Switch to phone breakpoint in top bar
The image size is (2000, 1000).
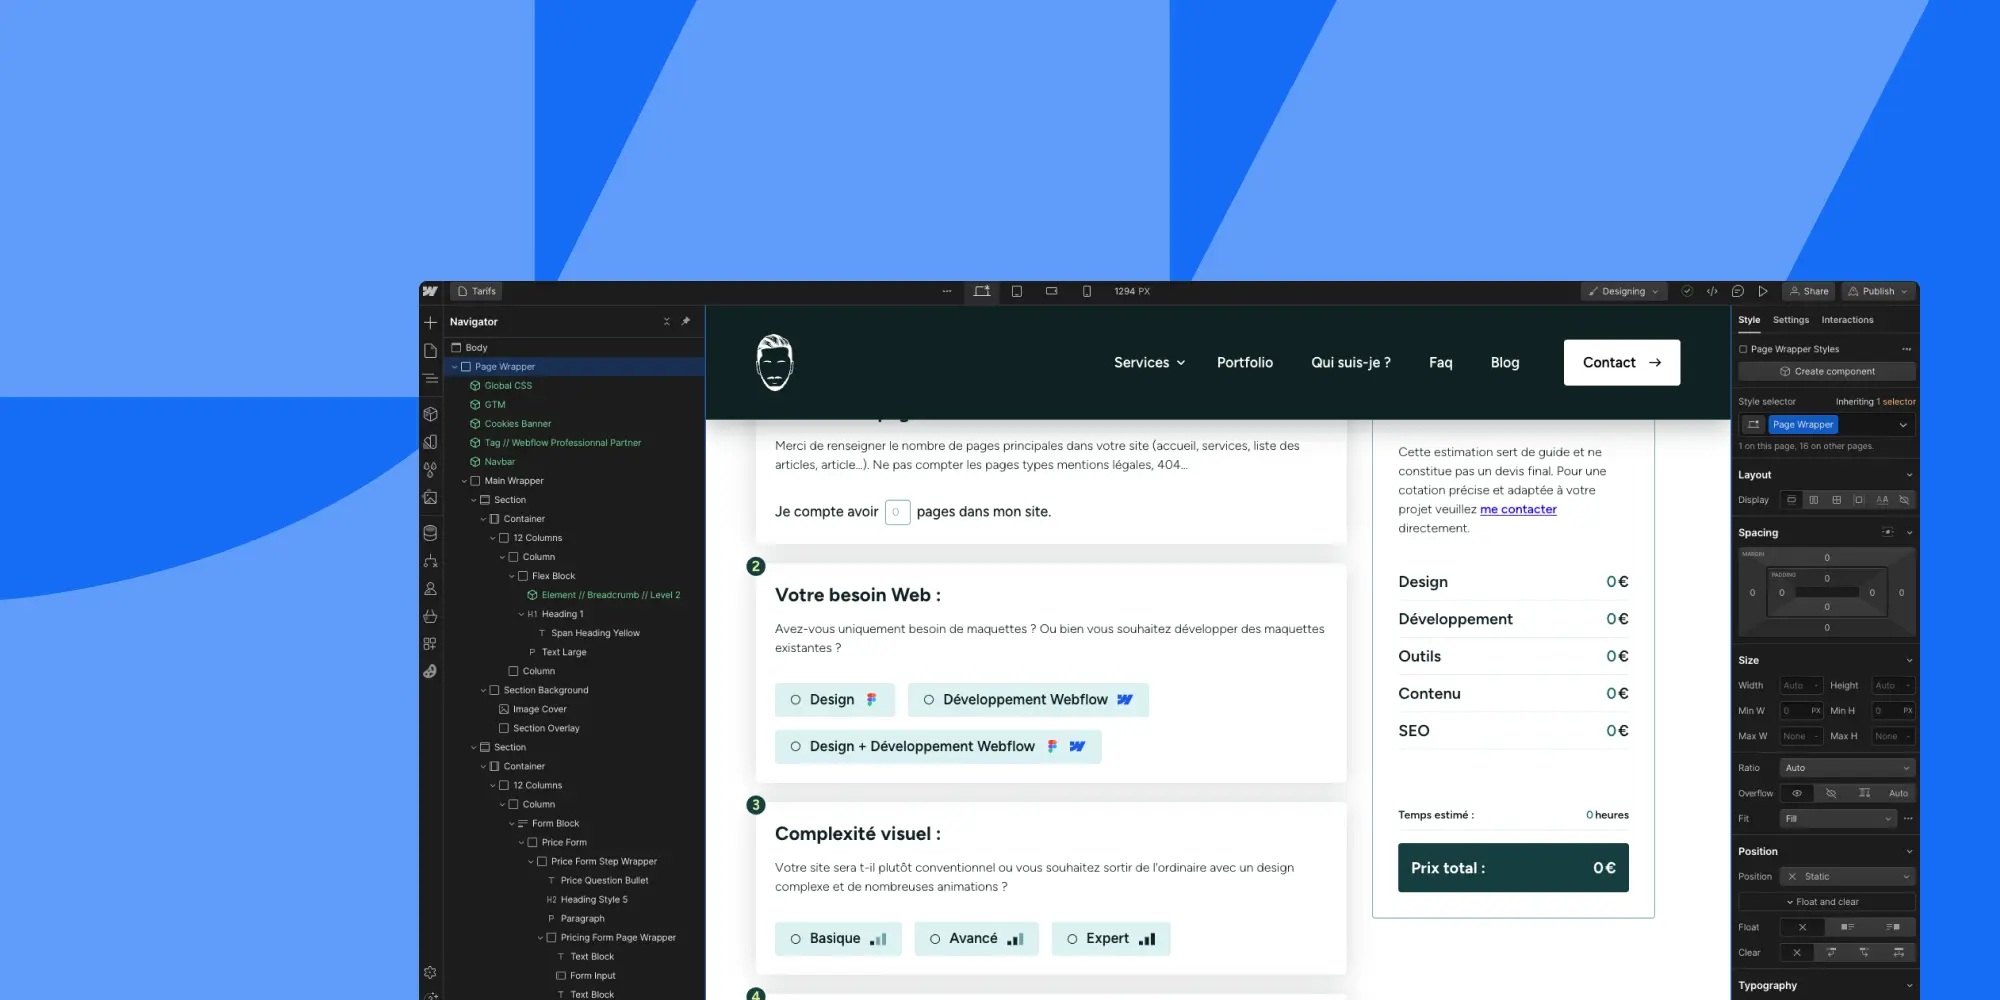pos(1086,291)
